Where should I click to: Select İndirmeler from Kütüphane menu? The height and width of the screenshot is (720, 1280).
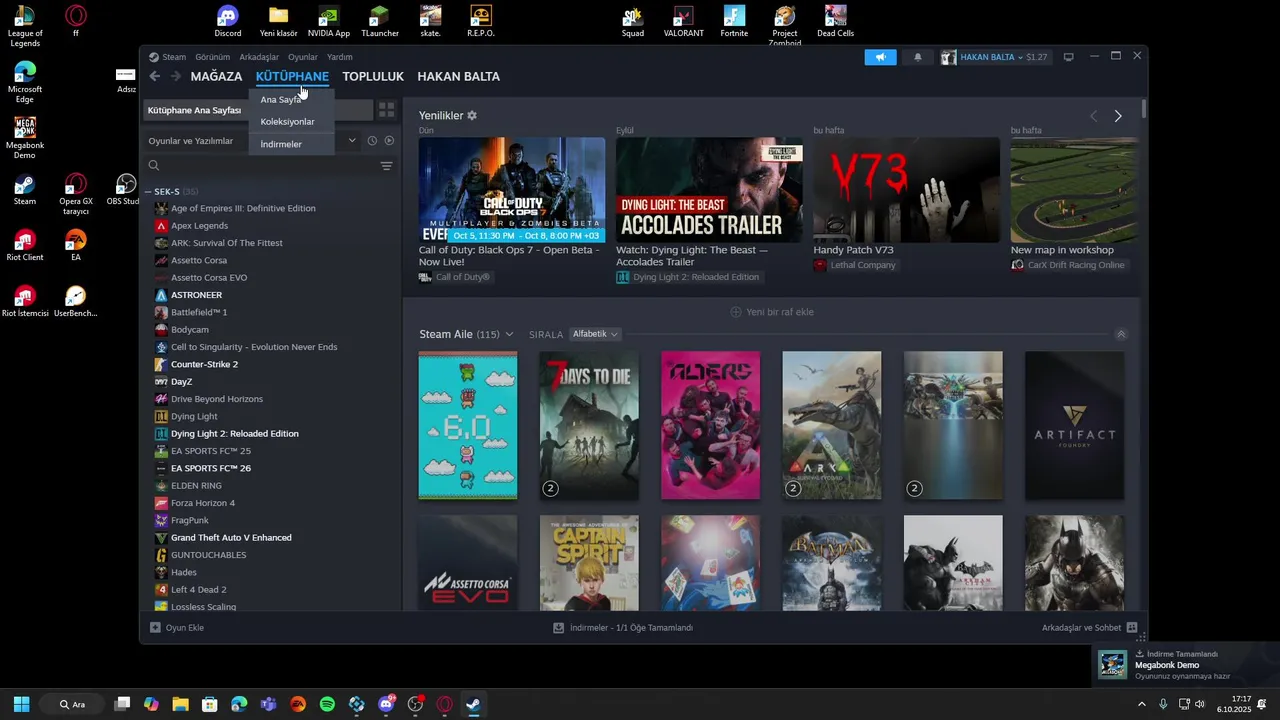pyautogui.click(x=281, y=144)
